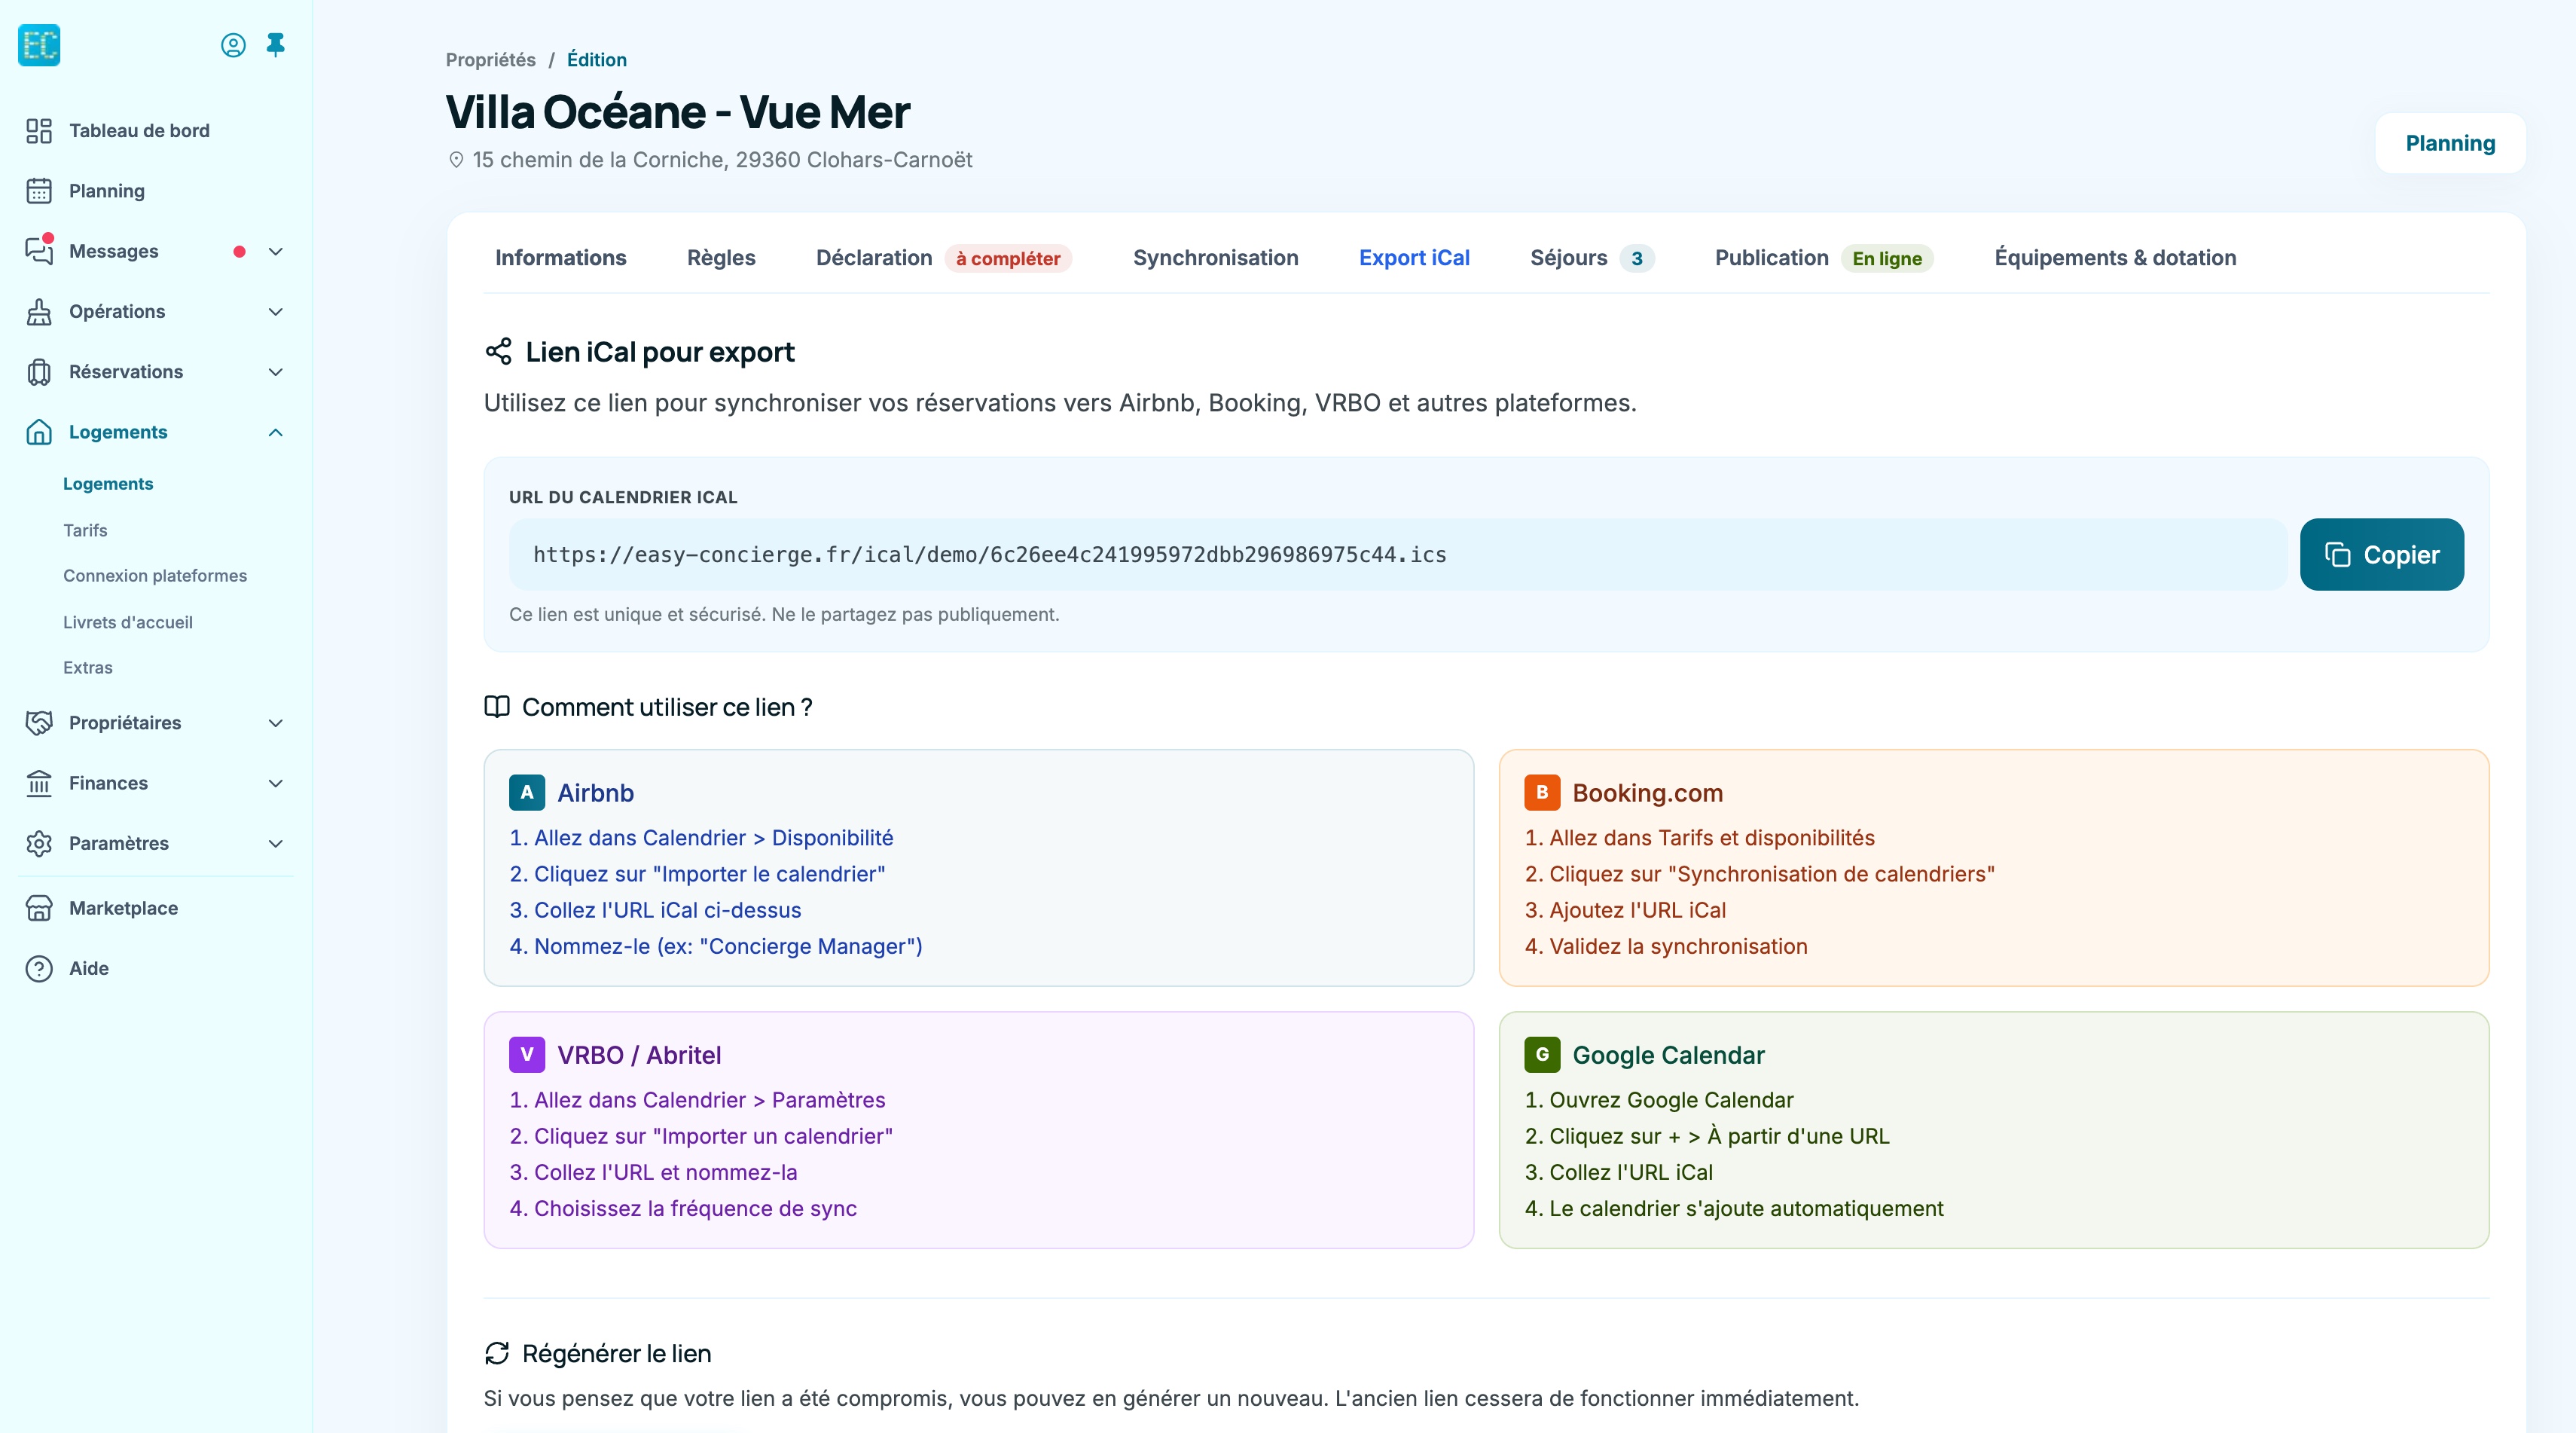Screen dimensions: 2576x1433
Task: Open Livrets d'accueil in the sidebar
Action: (x=128, y=622)
